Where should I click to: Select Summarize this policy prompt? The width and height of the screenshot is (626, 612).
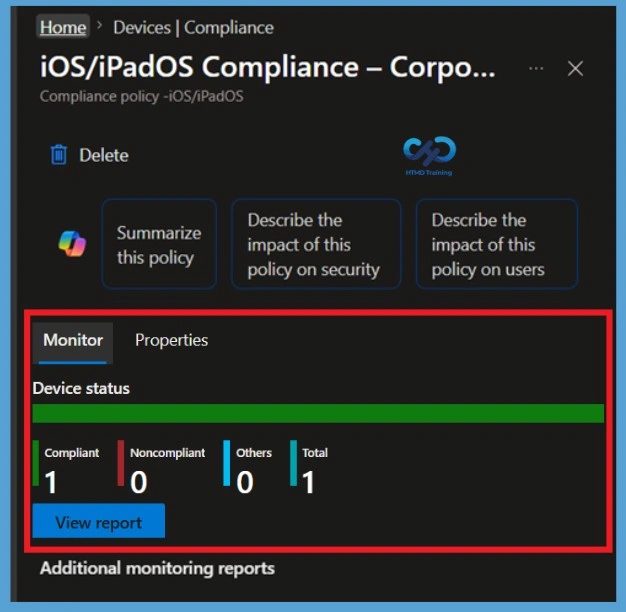pyautogui.click(x=159, y=244)
